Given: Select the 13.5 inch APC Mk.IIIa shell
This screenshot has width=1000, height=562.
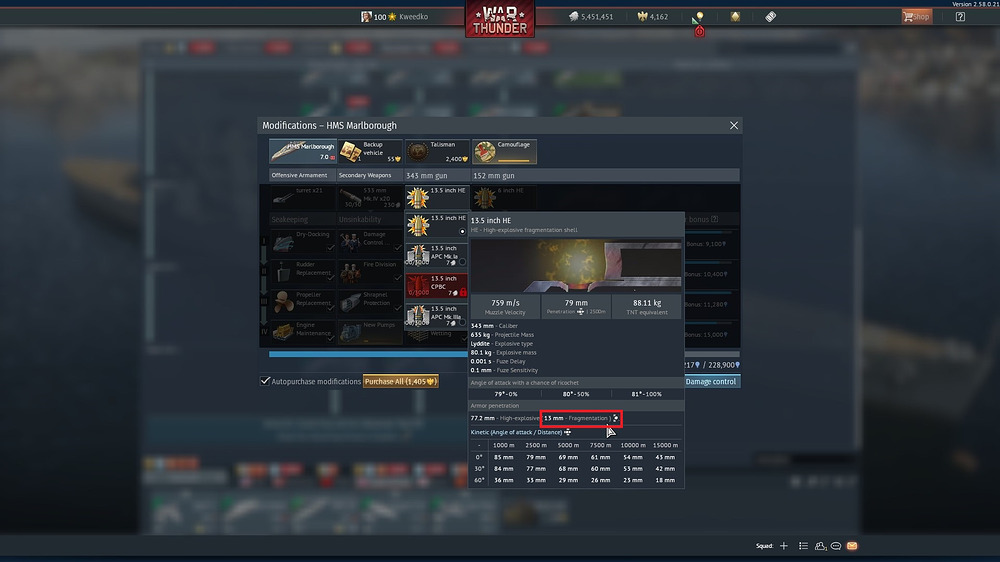Looking at the screenshot, I should (437, 315).
